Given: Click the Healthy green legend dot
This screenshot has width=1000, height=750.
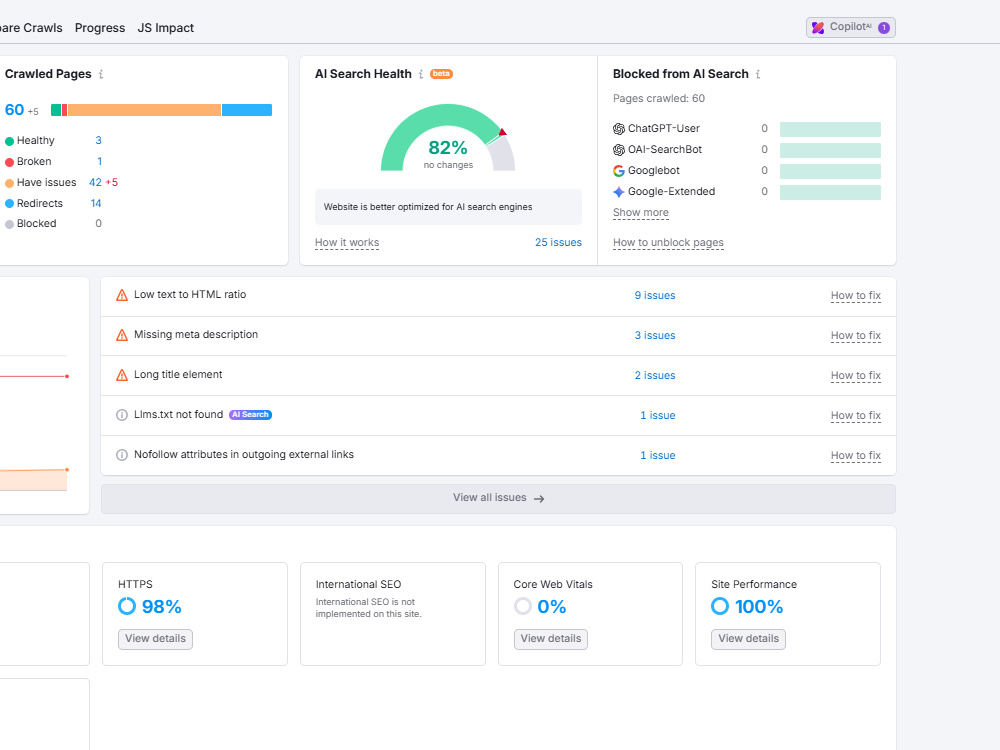Looking at the screenshot, I should [x=10, y=141].
